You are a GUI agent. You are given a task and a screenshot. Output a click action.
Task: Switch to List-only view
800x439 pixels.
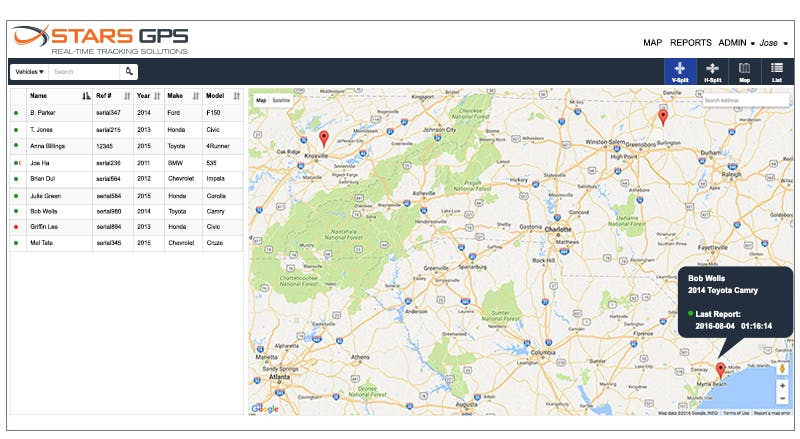777,72
